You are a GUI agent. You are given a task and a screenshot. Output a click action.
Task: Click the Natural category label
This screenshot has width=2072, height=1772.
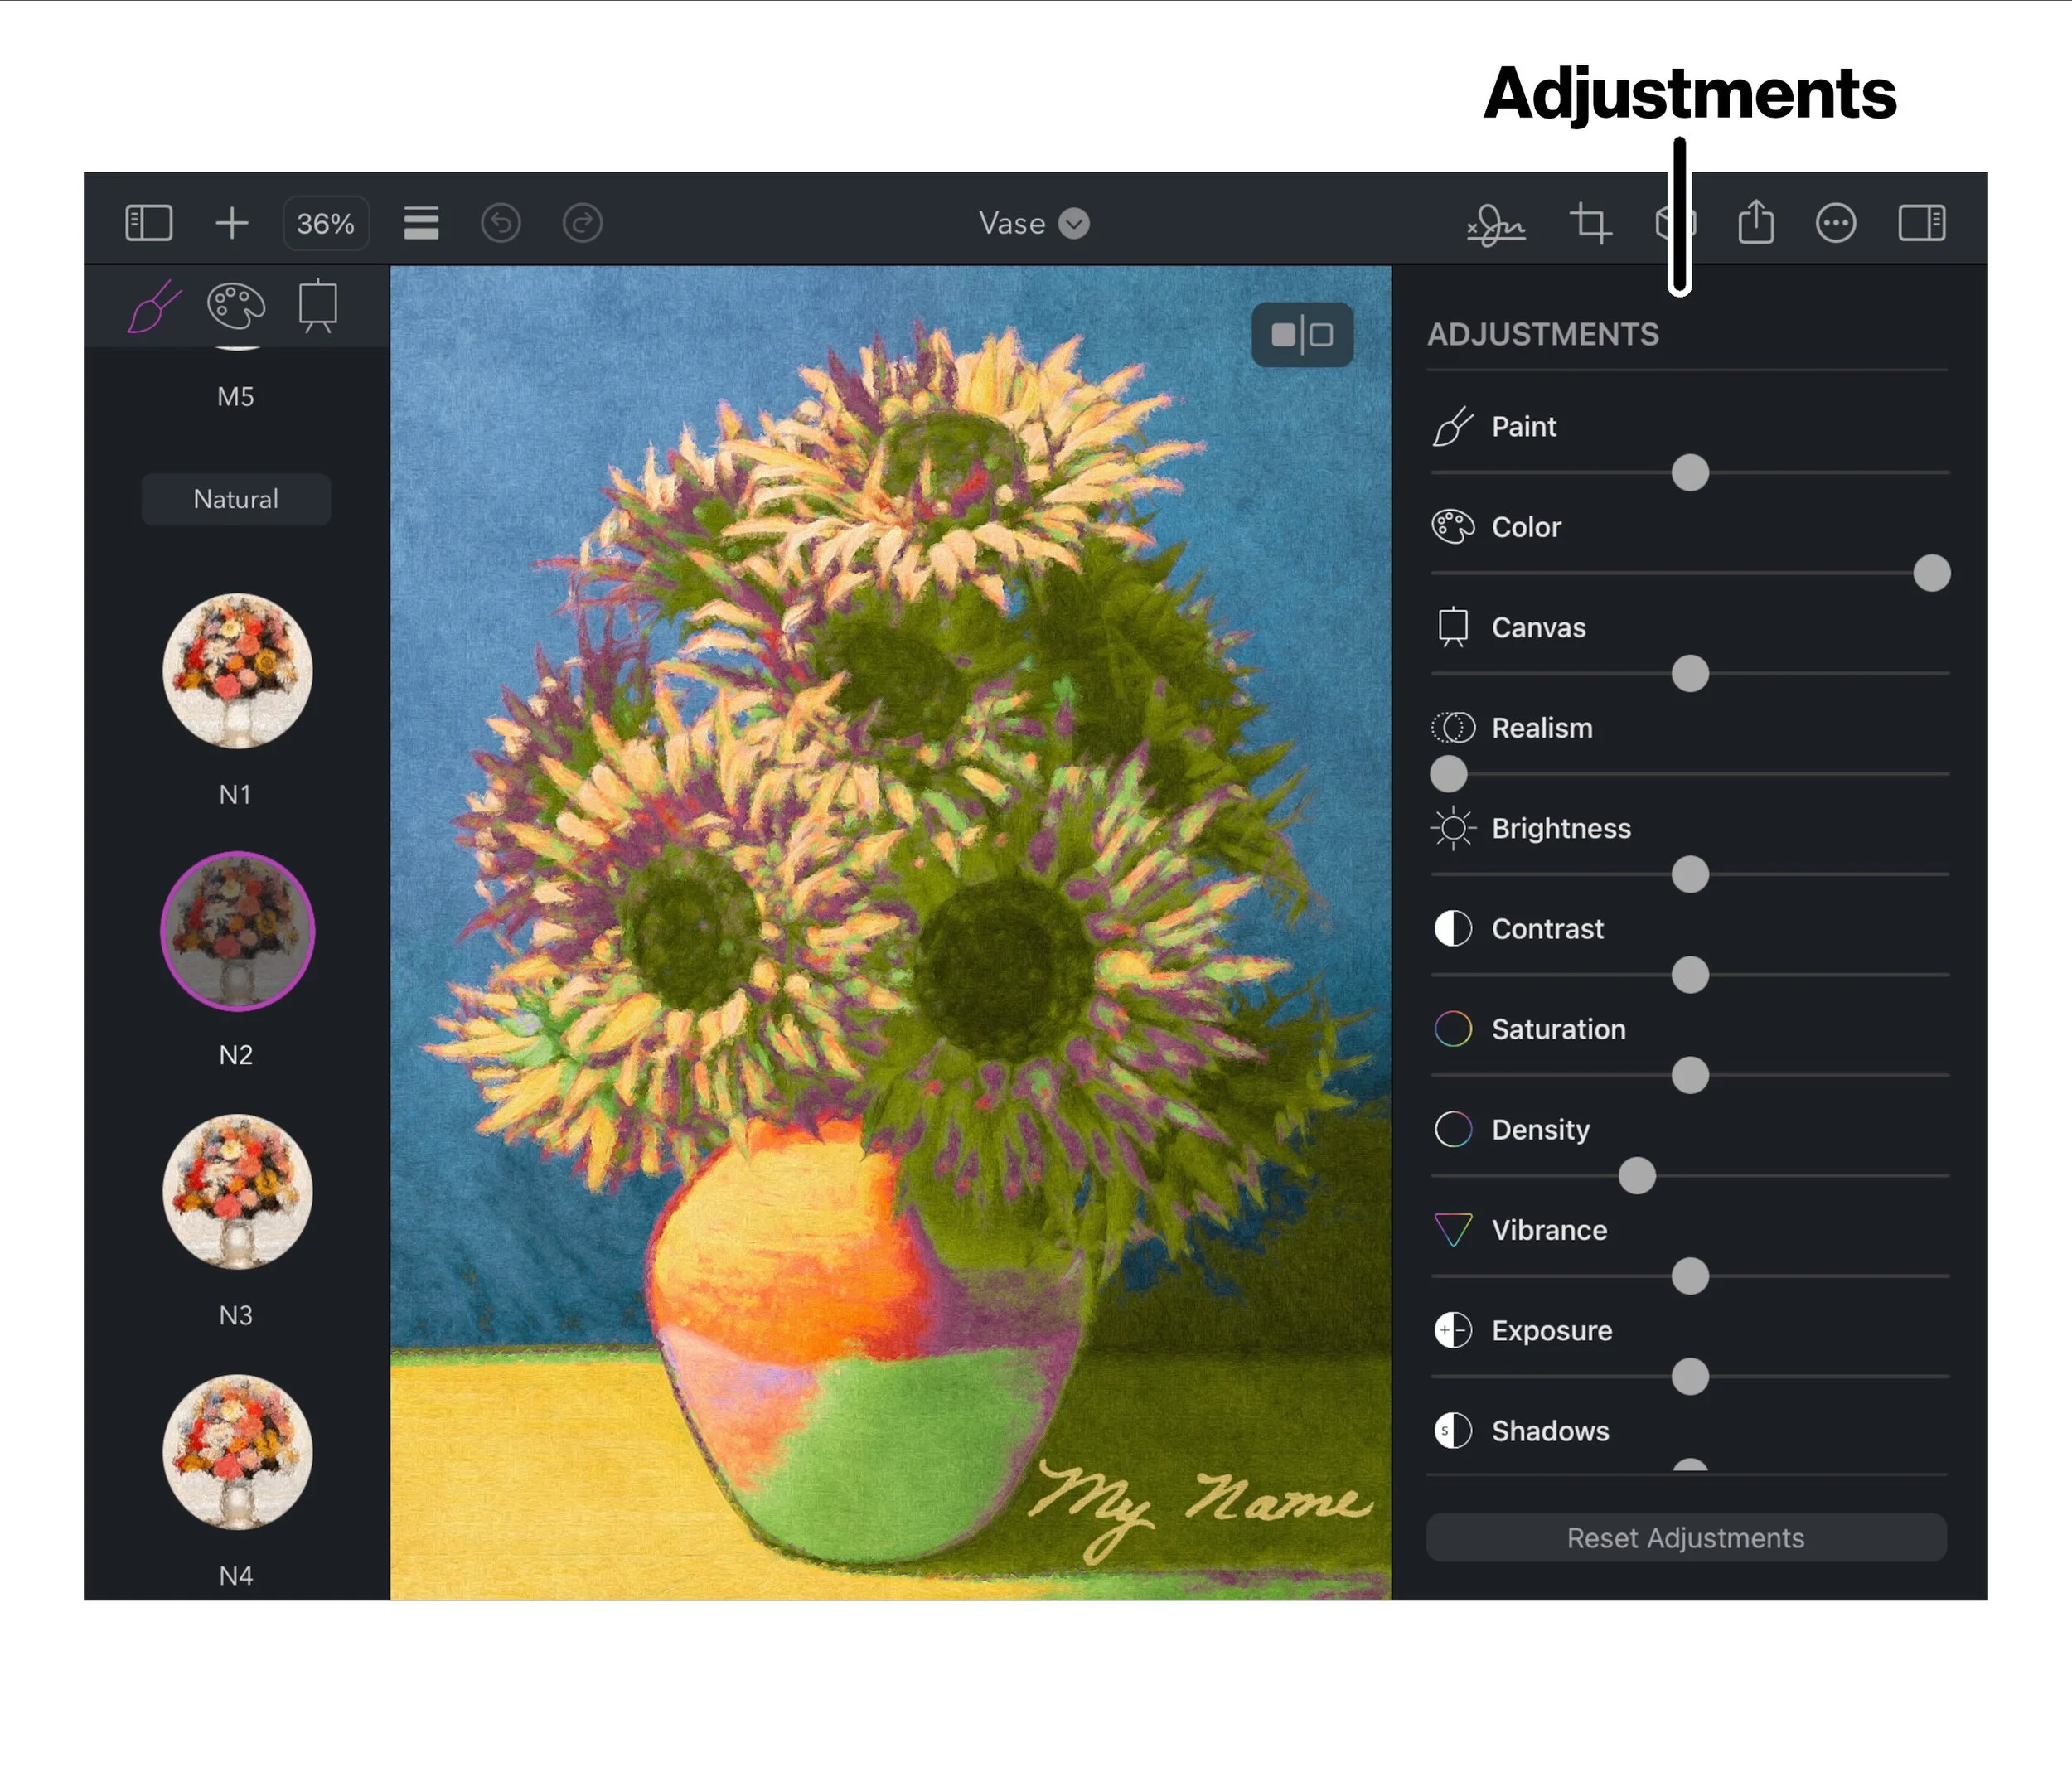click(236, 499)
